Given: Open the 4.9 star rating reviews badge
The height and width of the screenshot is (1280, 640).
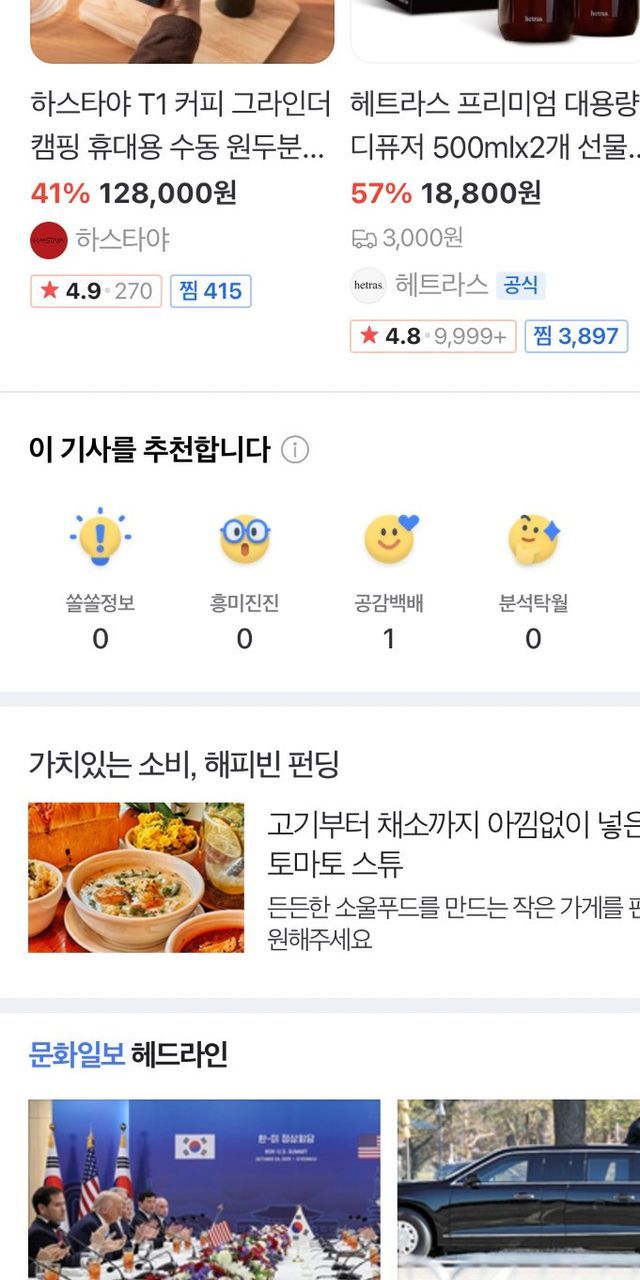Looking at the screenshot, I should [x=96, y=291].
